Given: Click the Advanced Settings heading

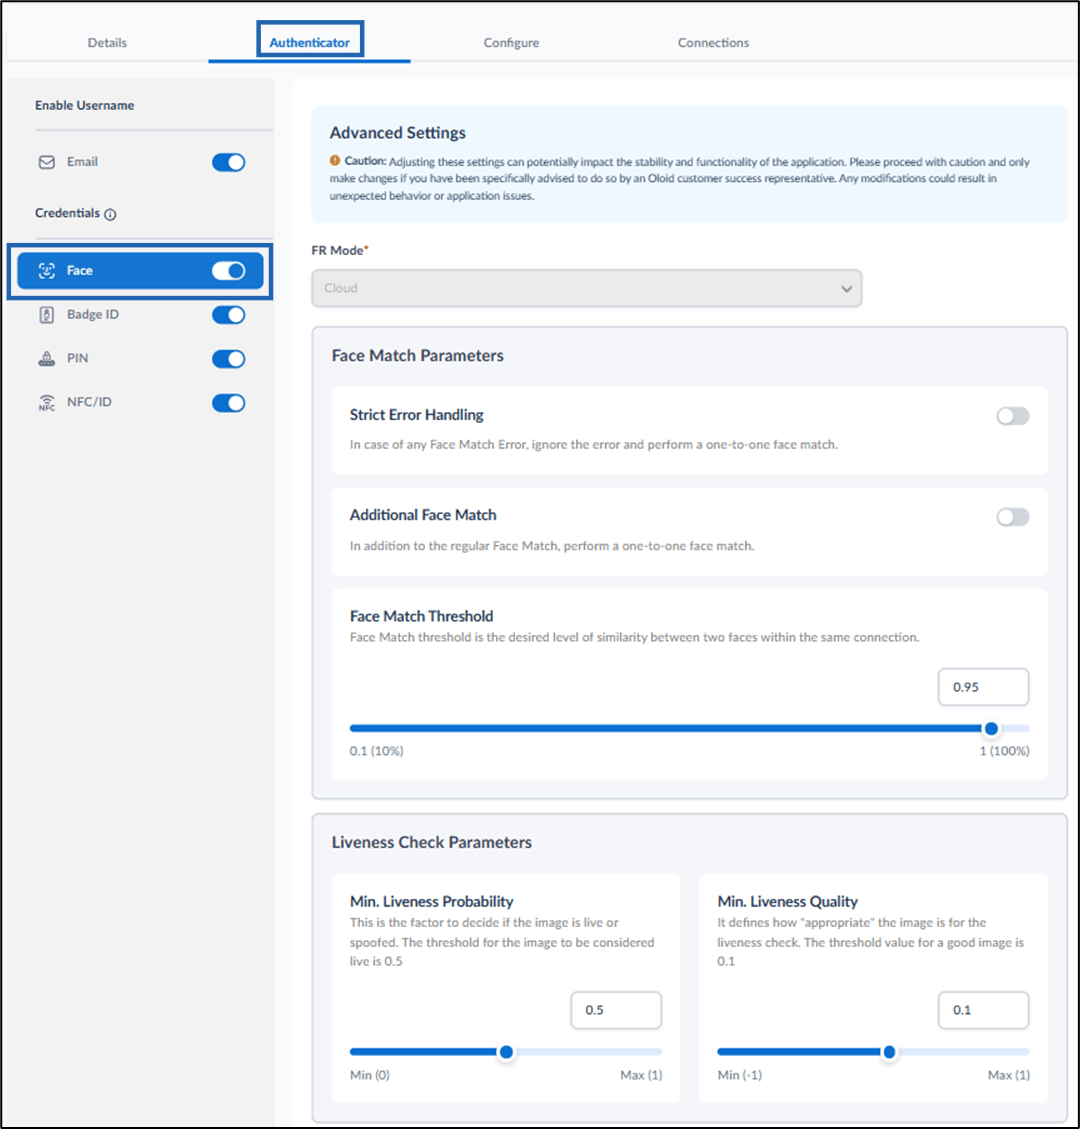Looking at the screenshot, I should (397, 132).
